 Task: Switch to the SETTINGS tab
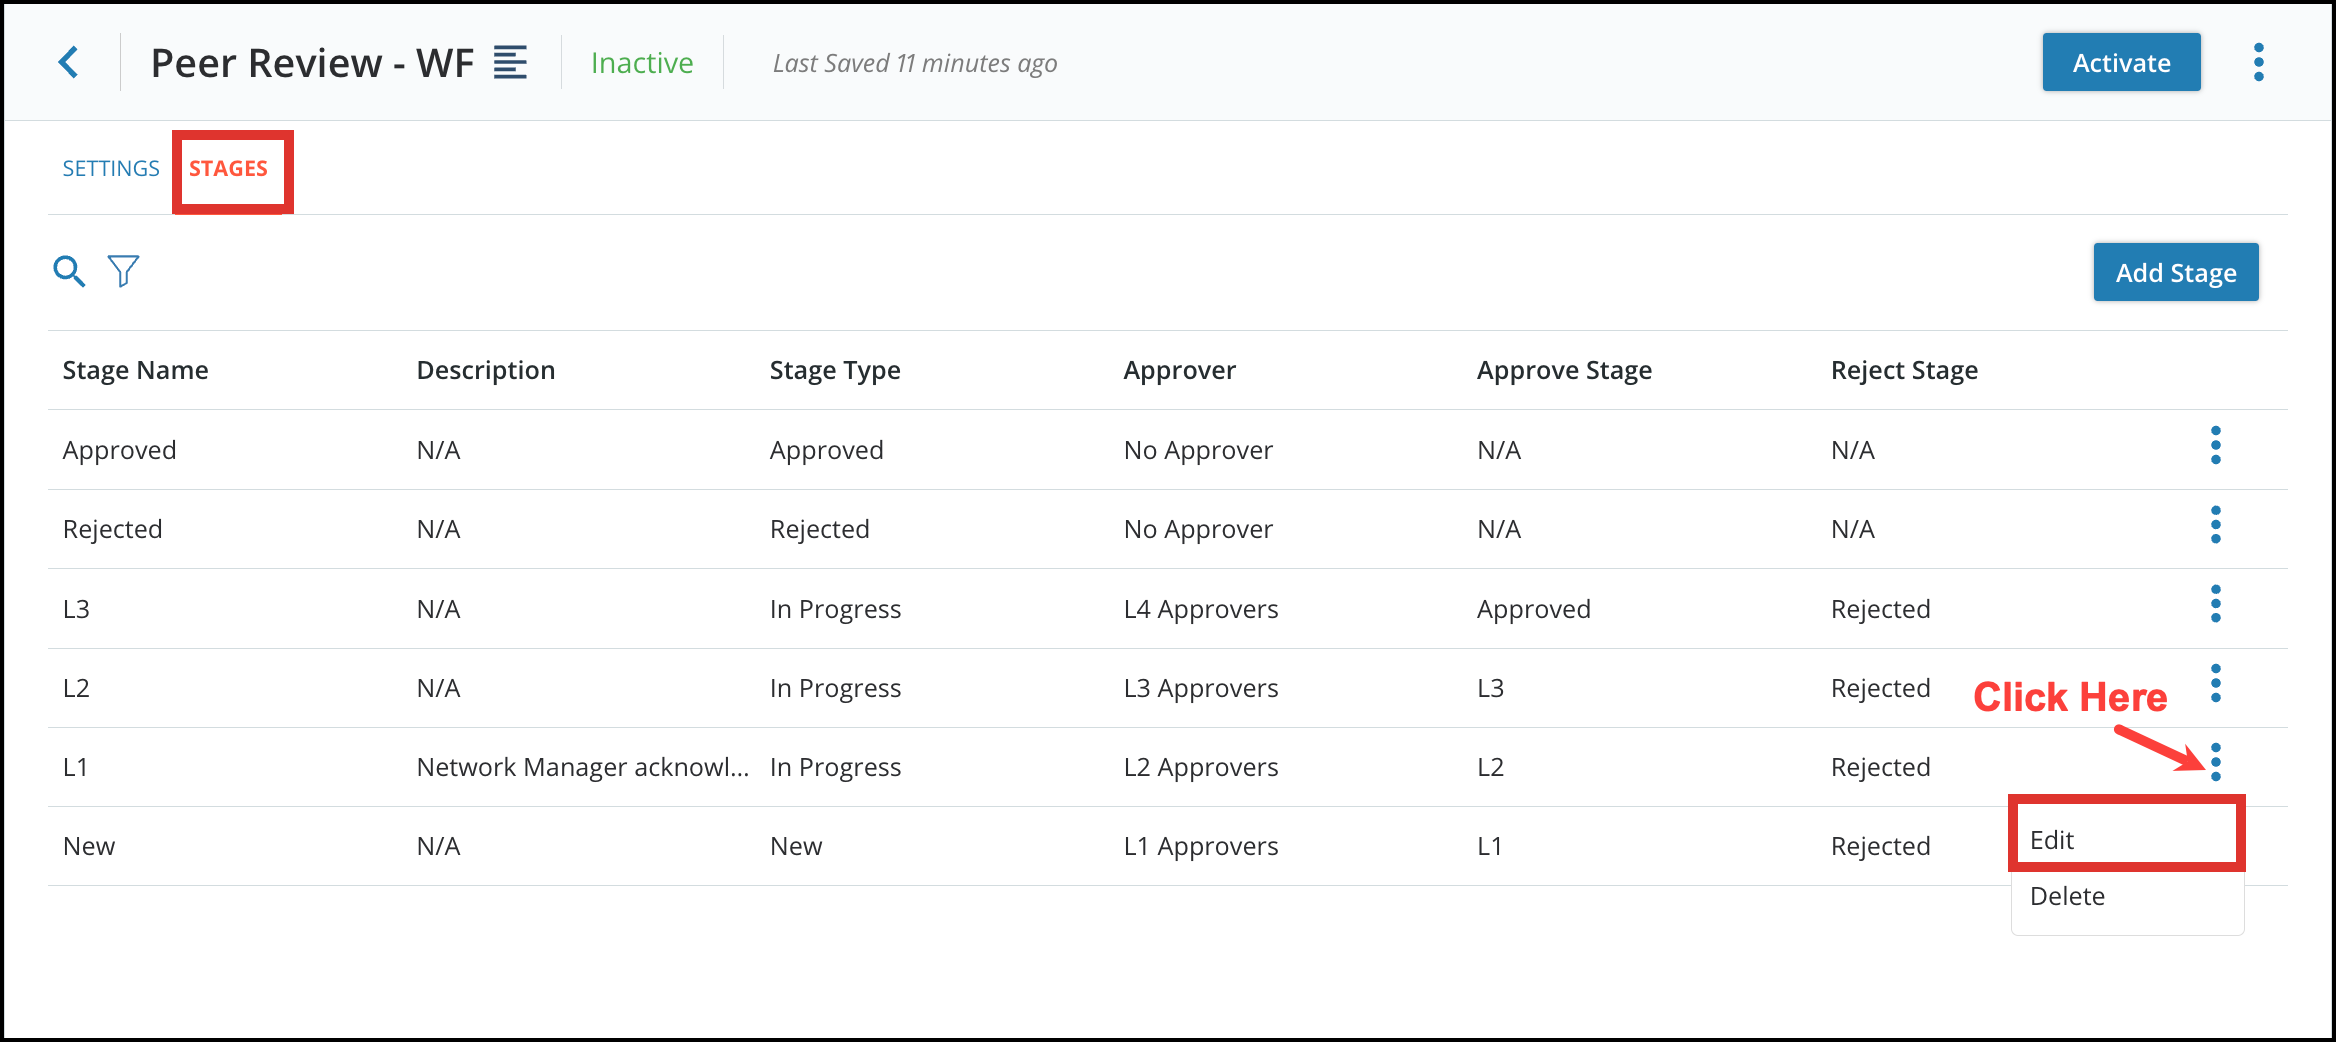pyautogui.click(x=111, y=168)
